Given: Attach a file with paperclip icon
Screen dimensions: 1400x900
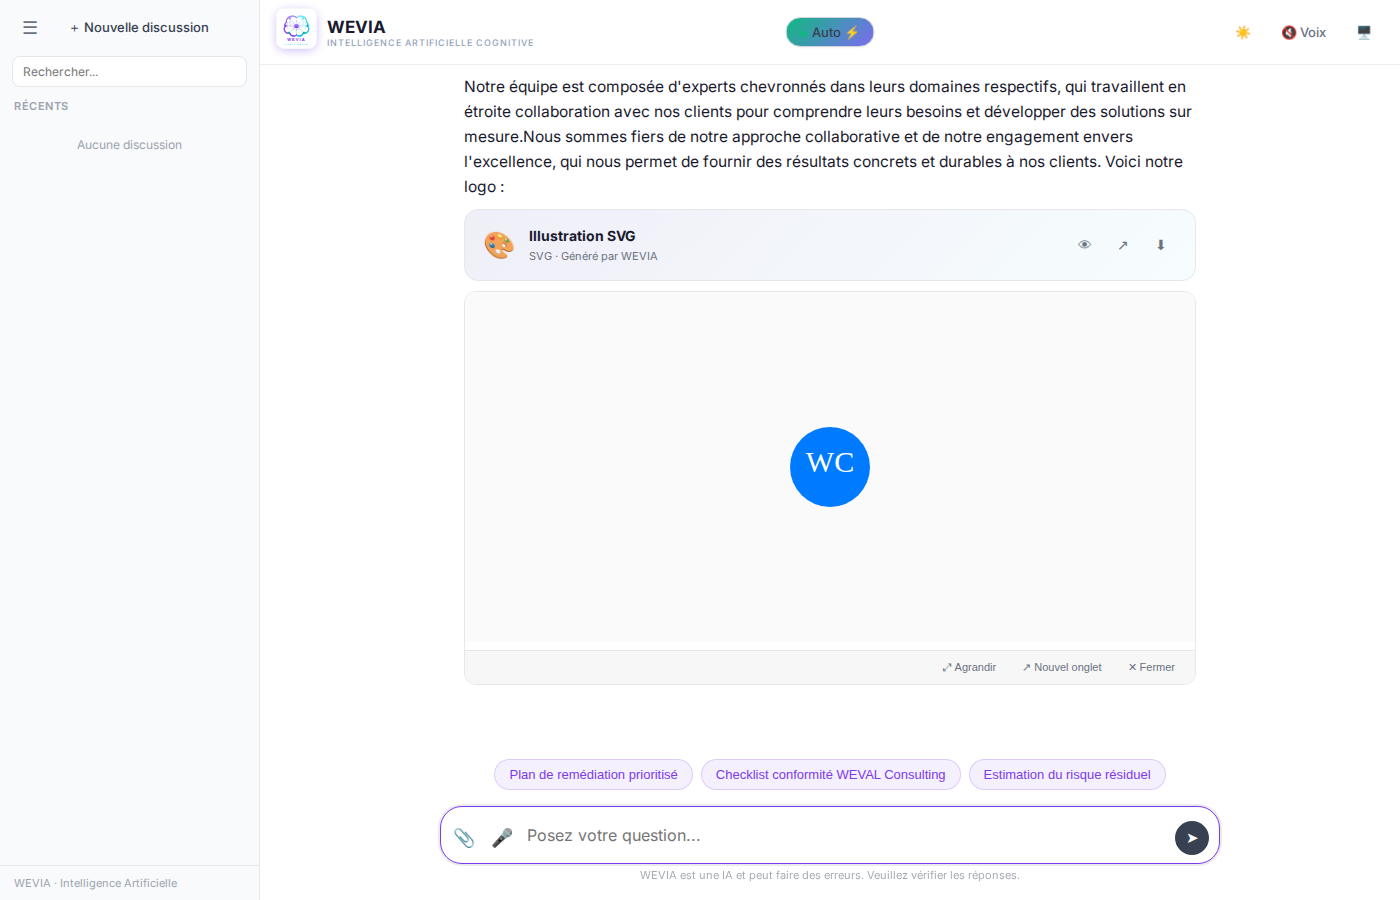Looking at the screenshot, I should [x=464, y=837].
